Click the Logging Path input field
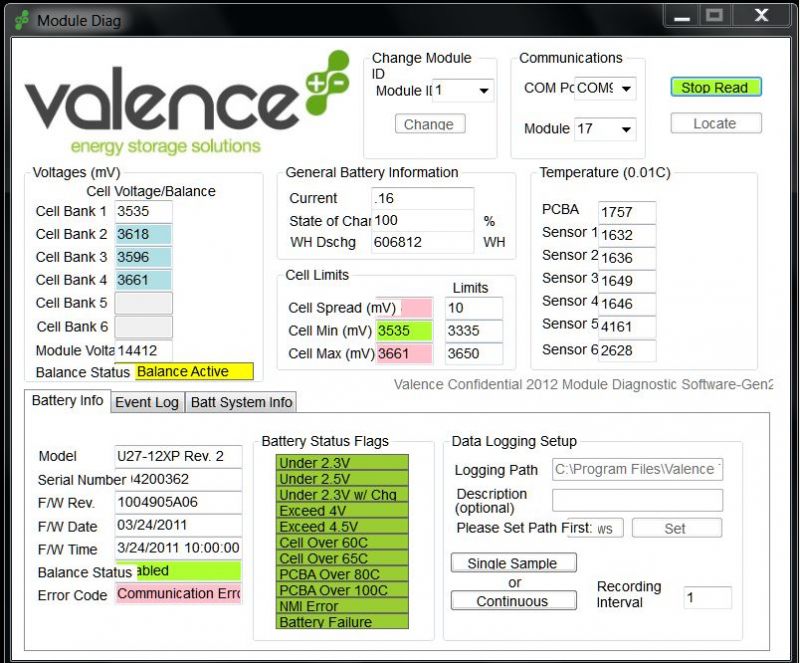The width and height of the screenshot is (800, 663). (637, 470)
